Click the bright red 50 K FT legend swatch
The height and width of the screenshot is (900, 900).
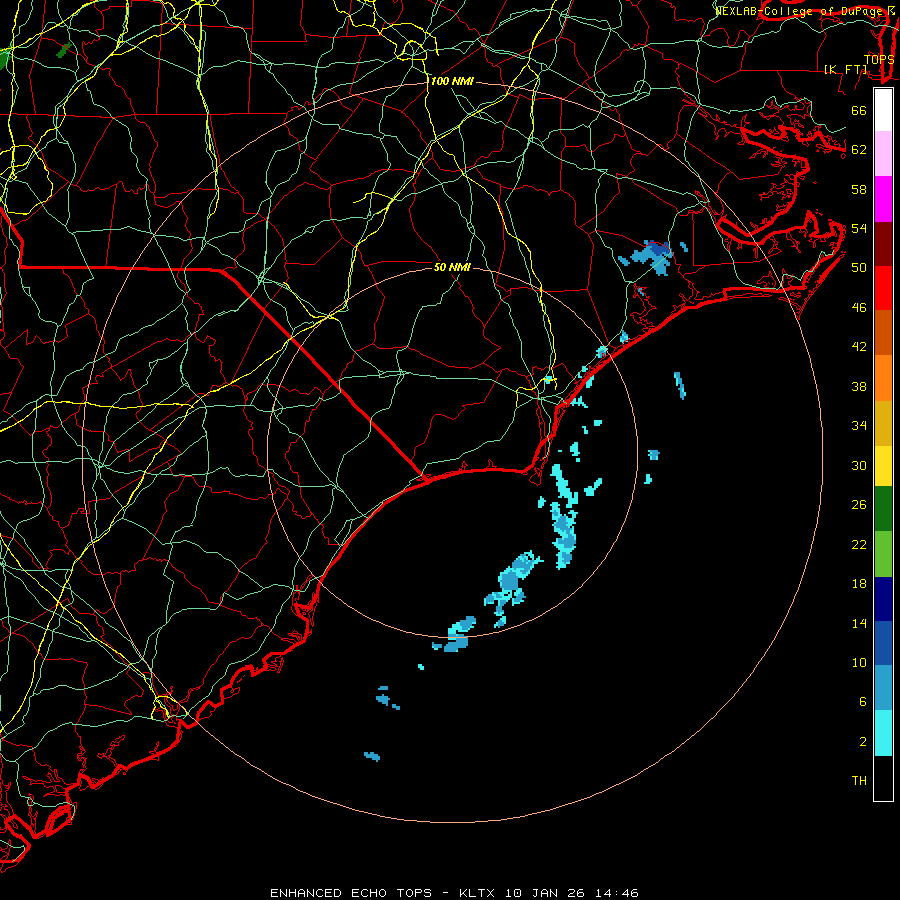(x=883, y=288)
